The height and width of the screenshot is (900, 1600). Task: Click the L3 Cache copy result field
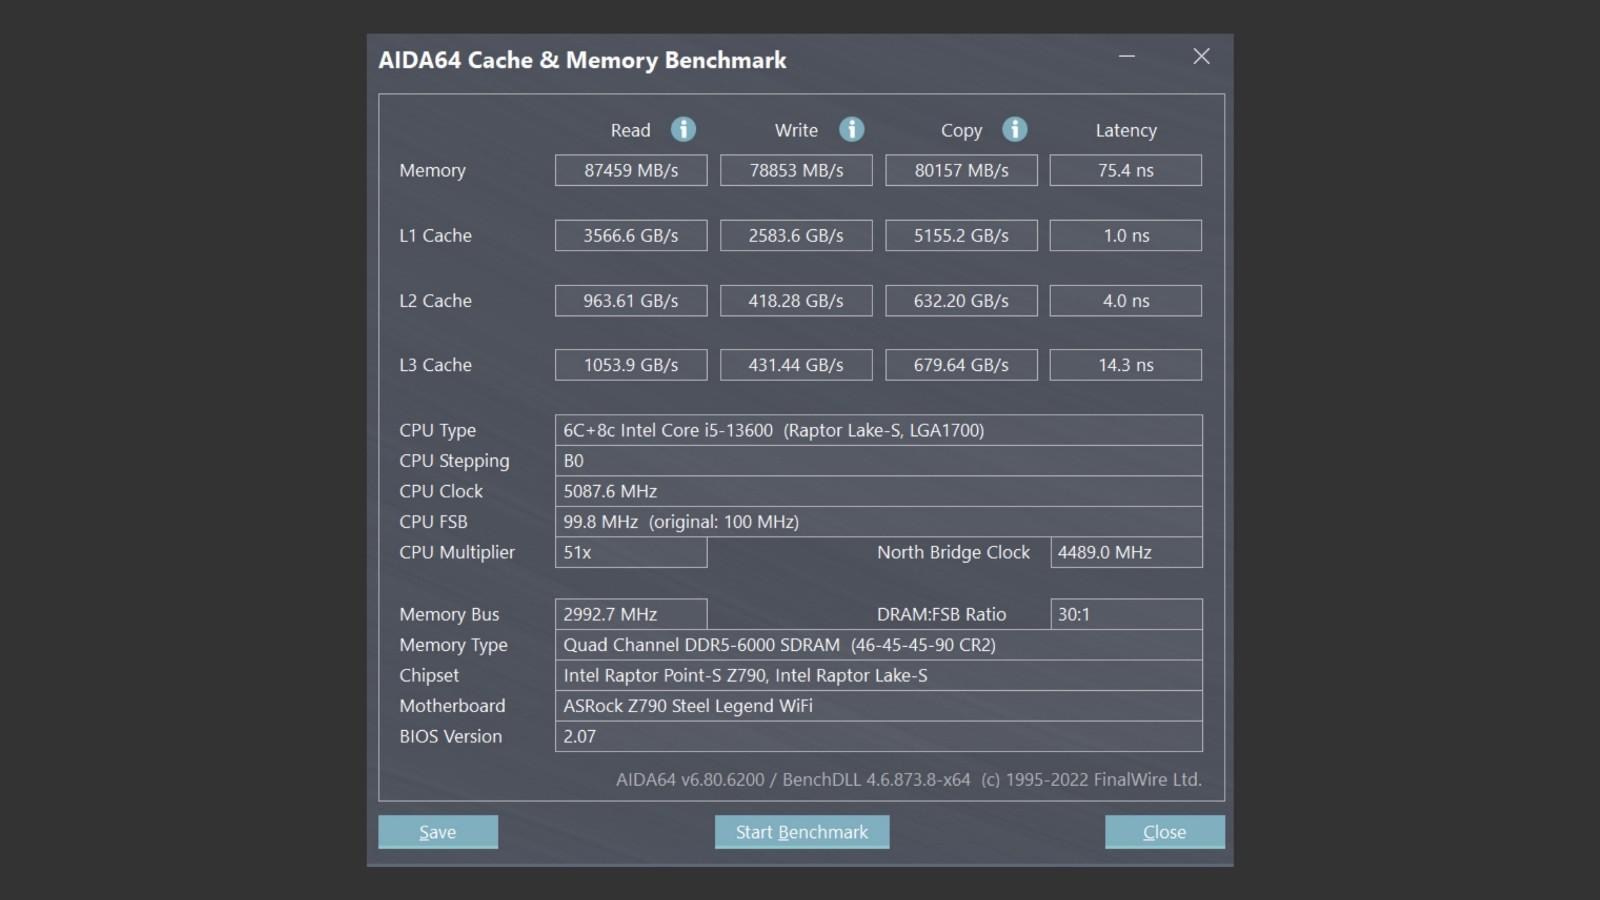(961, 364)
